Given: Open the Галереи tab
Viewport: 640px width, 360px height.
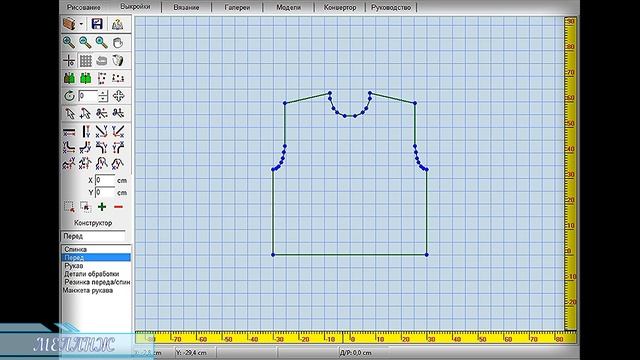Looking at the screenshot, I should coord(237,7).
